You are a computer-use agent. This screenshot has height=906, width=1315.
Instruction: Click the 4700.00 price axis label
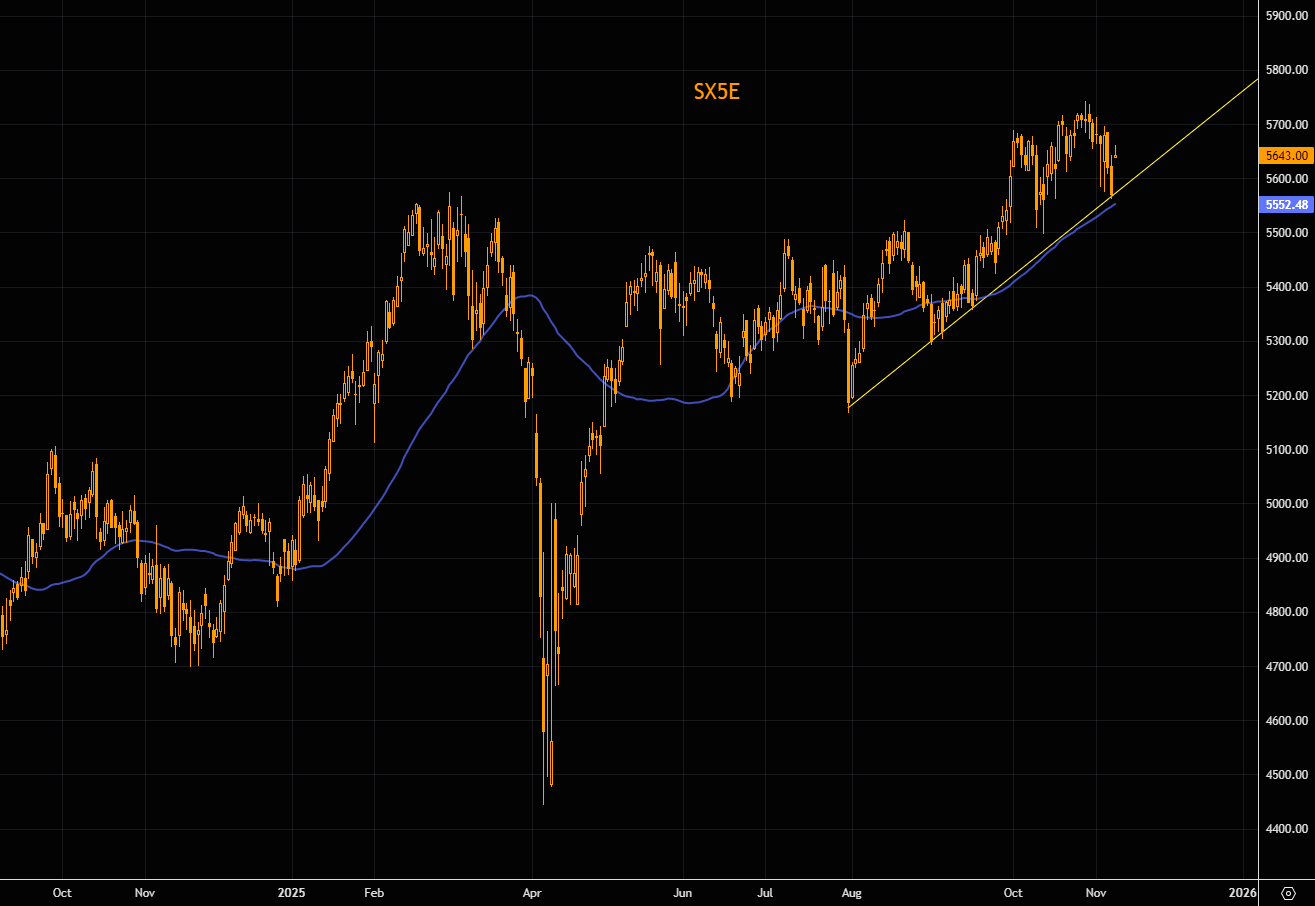coord(1286,666)
